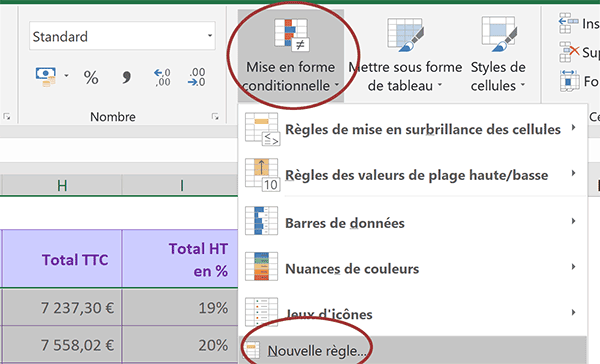Select the Total HT en % header cell
This screenshot has height=364, width=600.
tap(180, 259)
